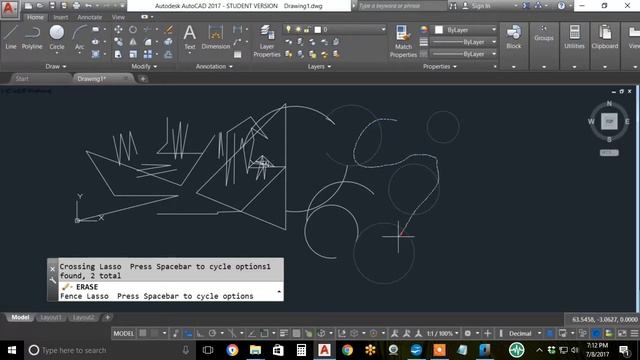This screenshot has width=640, height=360.
Task: Toggle MODEL space button in status bar
Action: pos(124,333)
